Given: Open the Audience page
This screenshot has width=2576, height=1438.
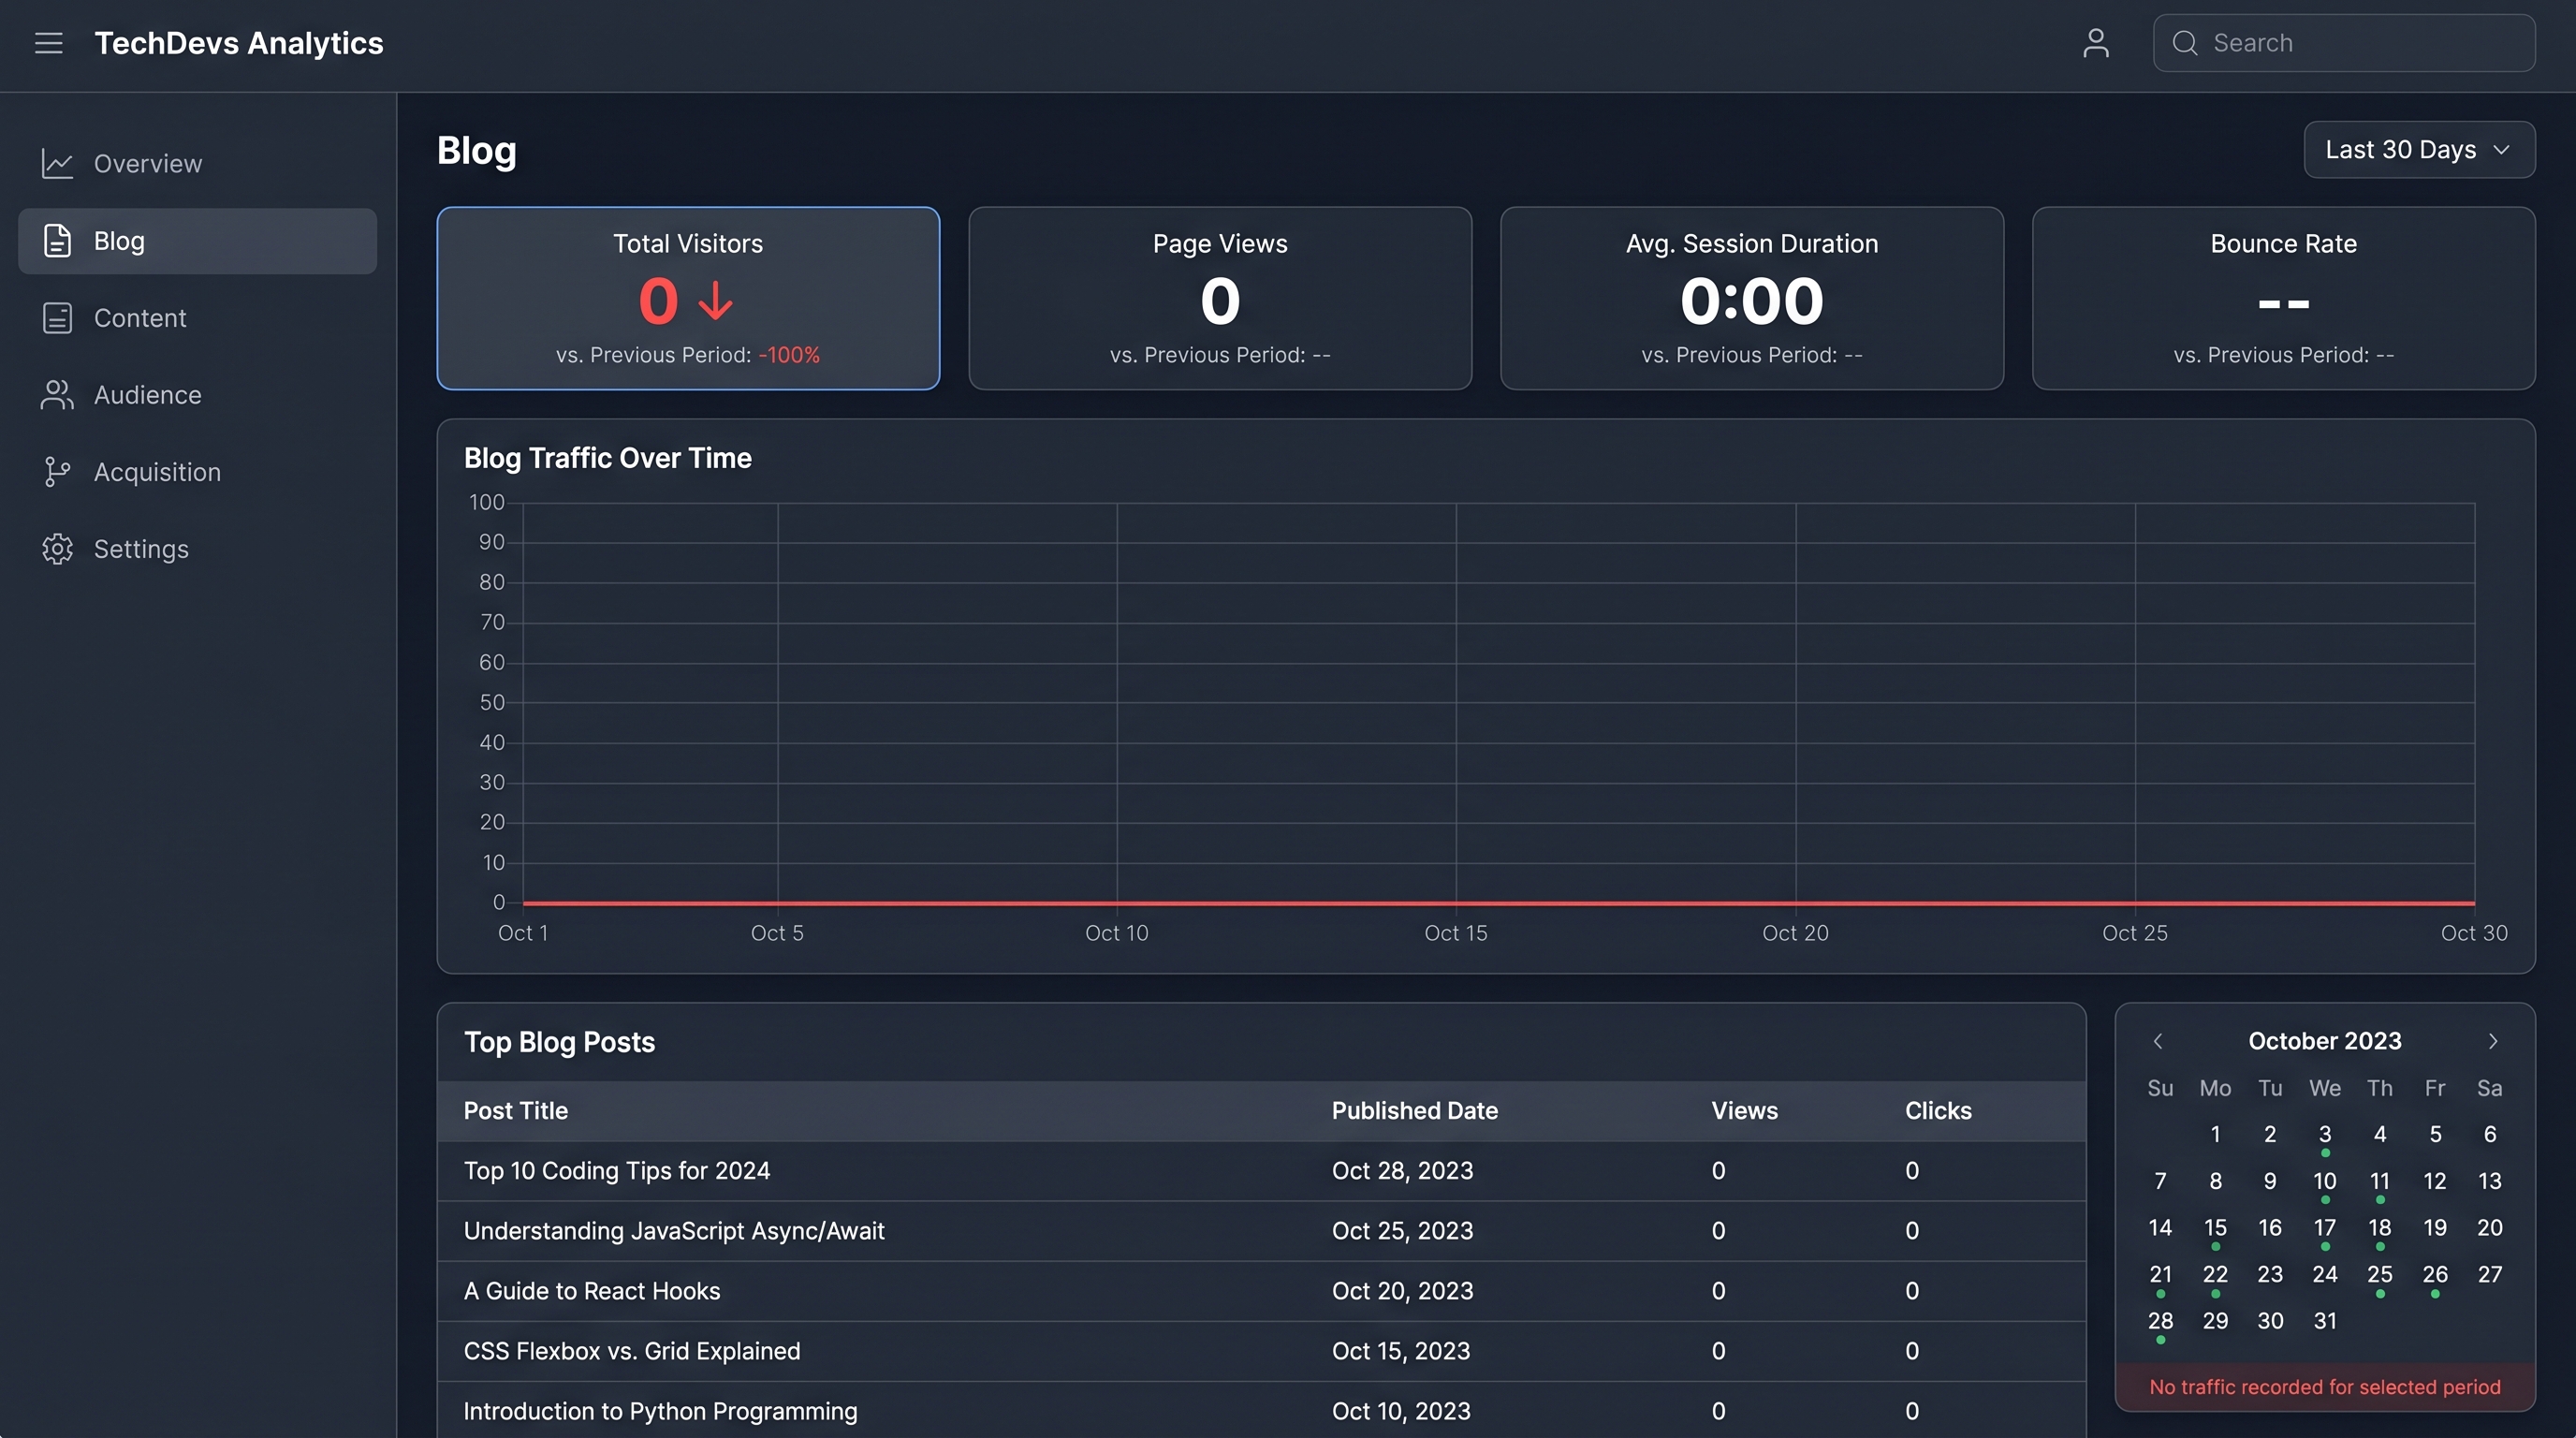Looking at the screenshot, I should pyautogui.click(x=198, y=395).
